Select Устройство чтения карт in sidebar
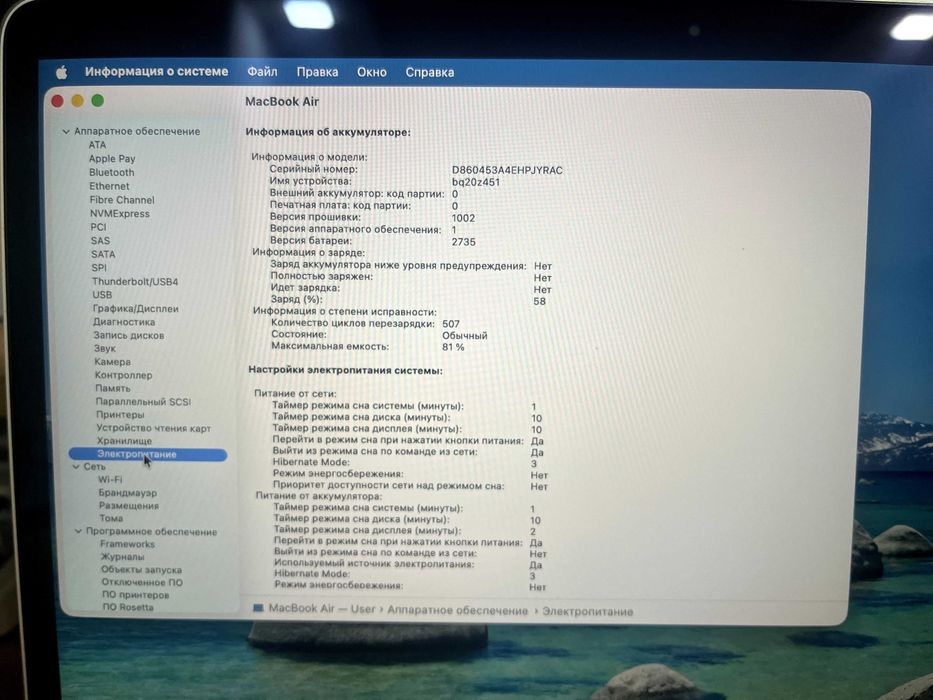This screenshot has height=700, width=933. [x=154, y=428]
